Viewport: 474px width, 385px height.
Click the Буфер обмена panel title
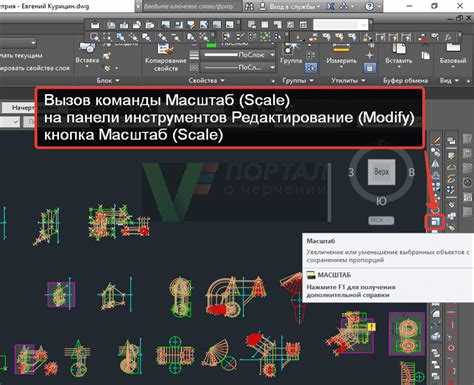[x=405, y=81]
